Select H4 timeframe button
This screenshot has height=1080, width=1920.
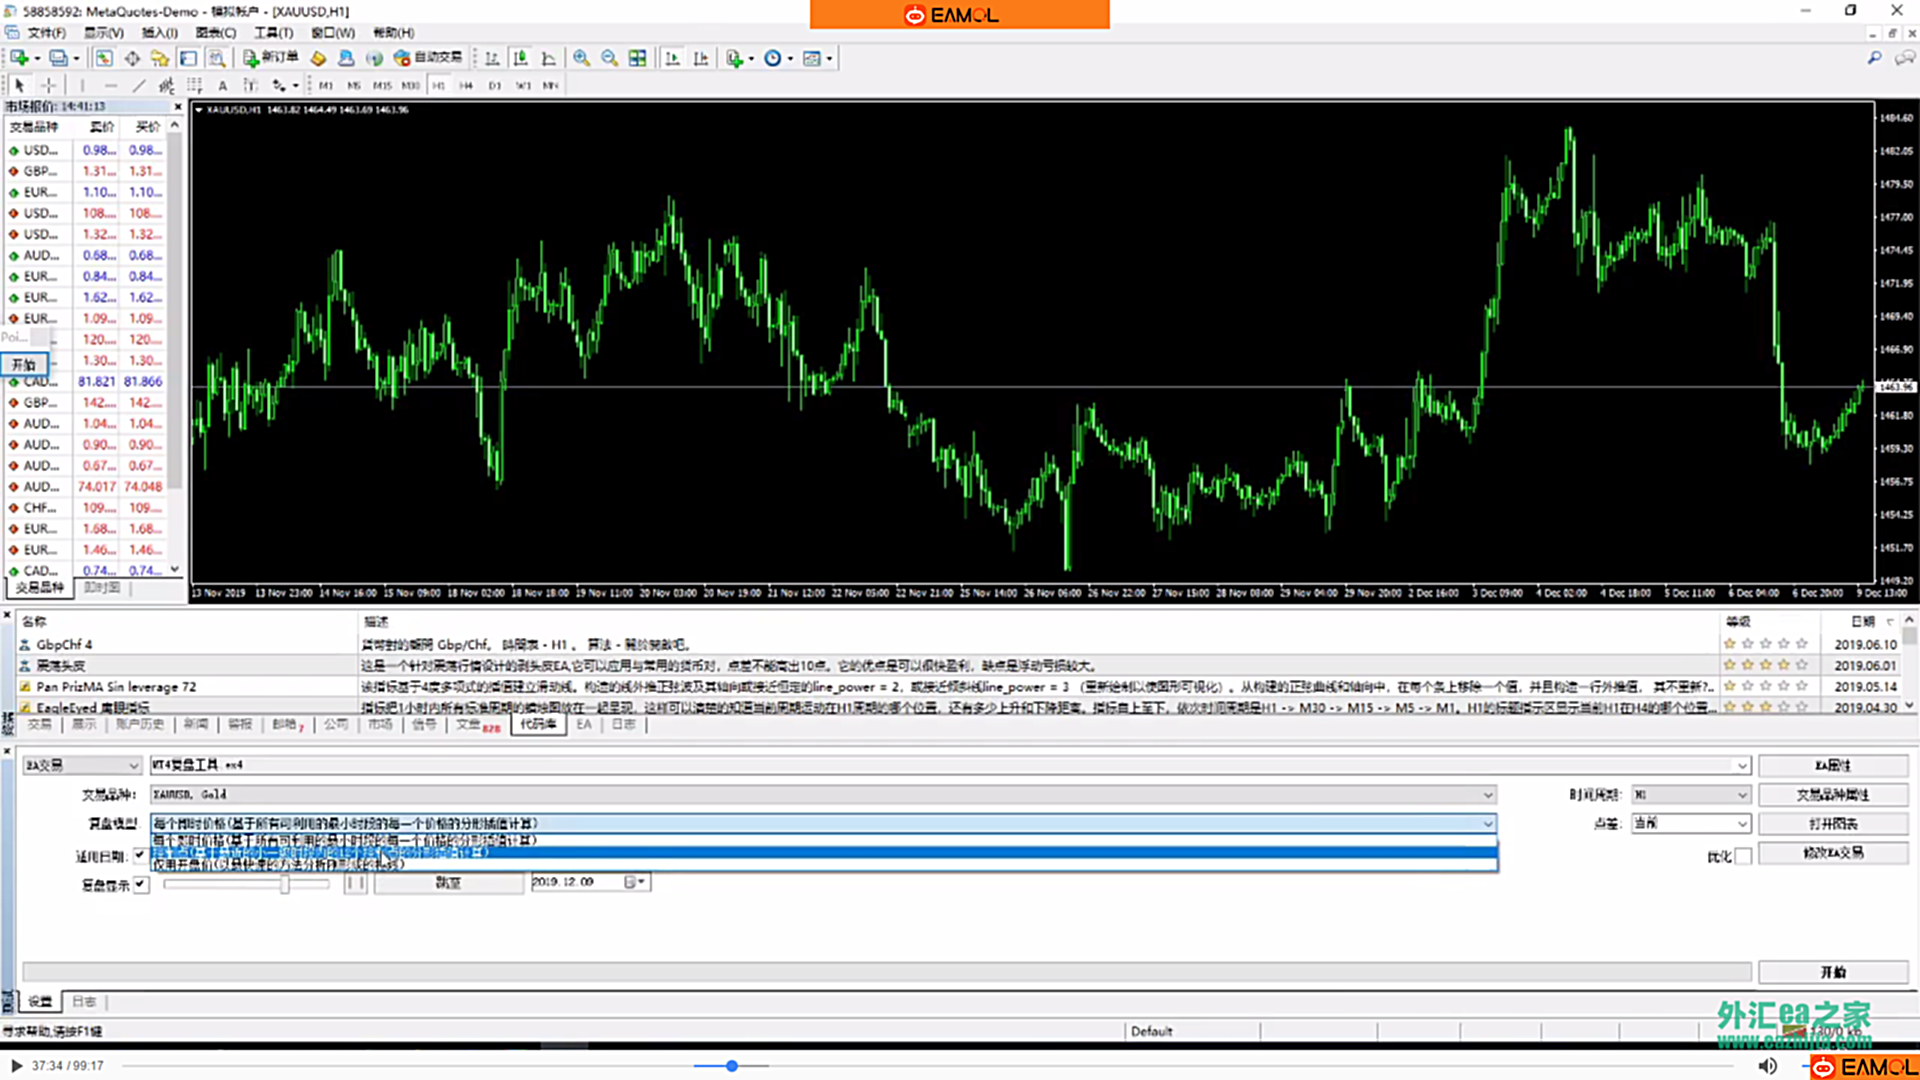pos(466,85)
